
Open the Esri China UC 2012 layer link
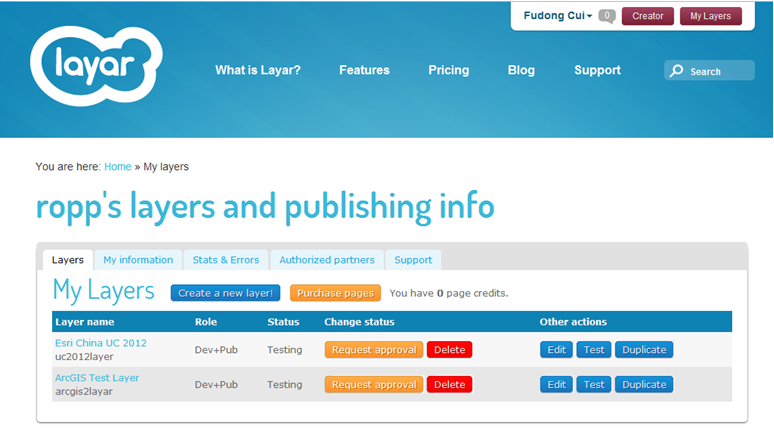click(x=101, y=343)
